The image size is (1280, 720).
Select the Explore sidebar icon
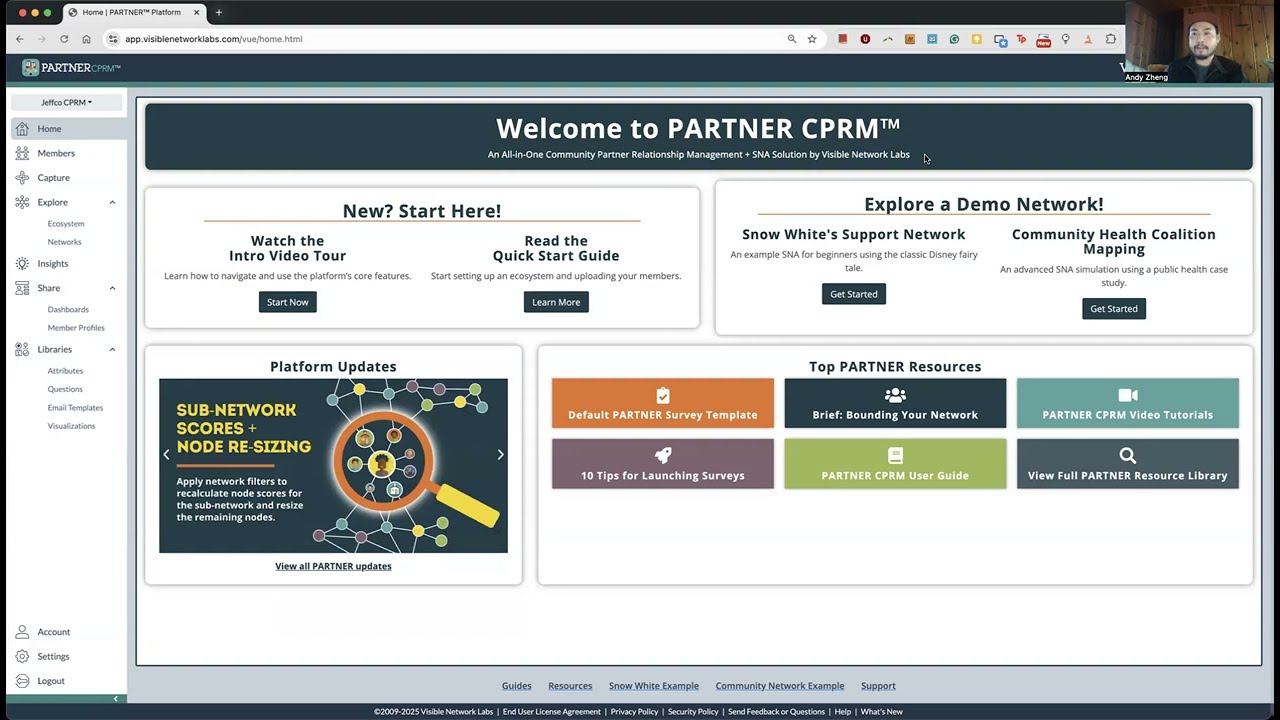pyautogui.click(x=22, y=202)
